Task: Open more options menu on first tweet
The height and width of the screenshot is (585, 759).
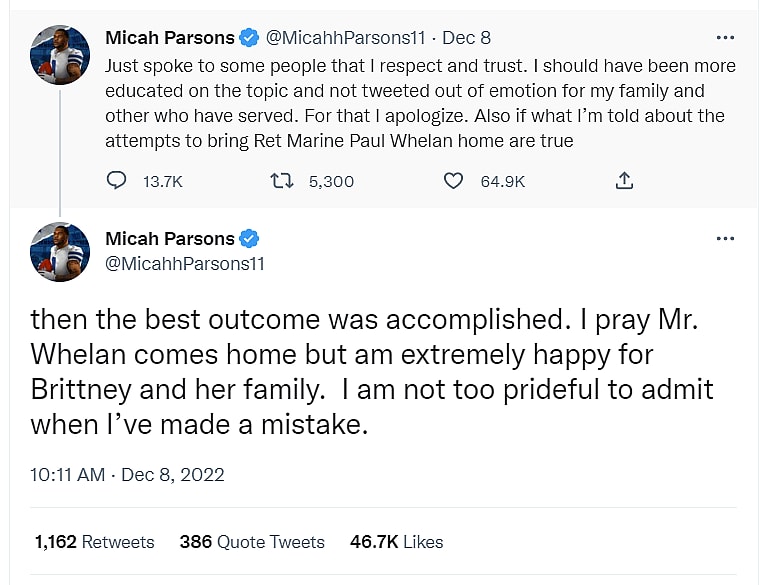Action: 726,38
